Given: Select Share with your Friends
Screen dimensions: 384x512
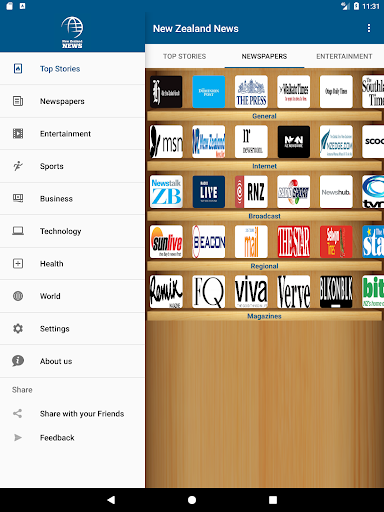Looking at the screenshot, I should point(72,414).
